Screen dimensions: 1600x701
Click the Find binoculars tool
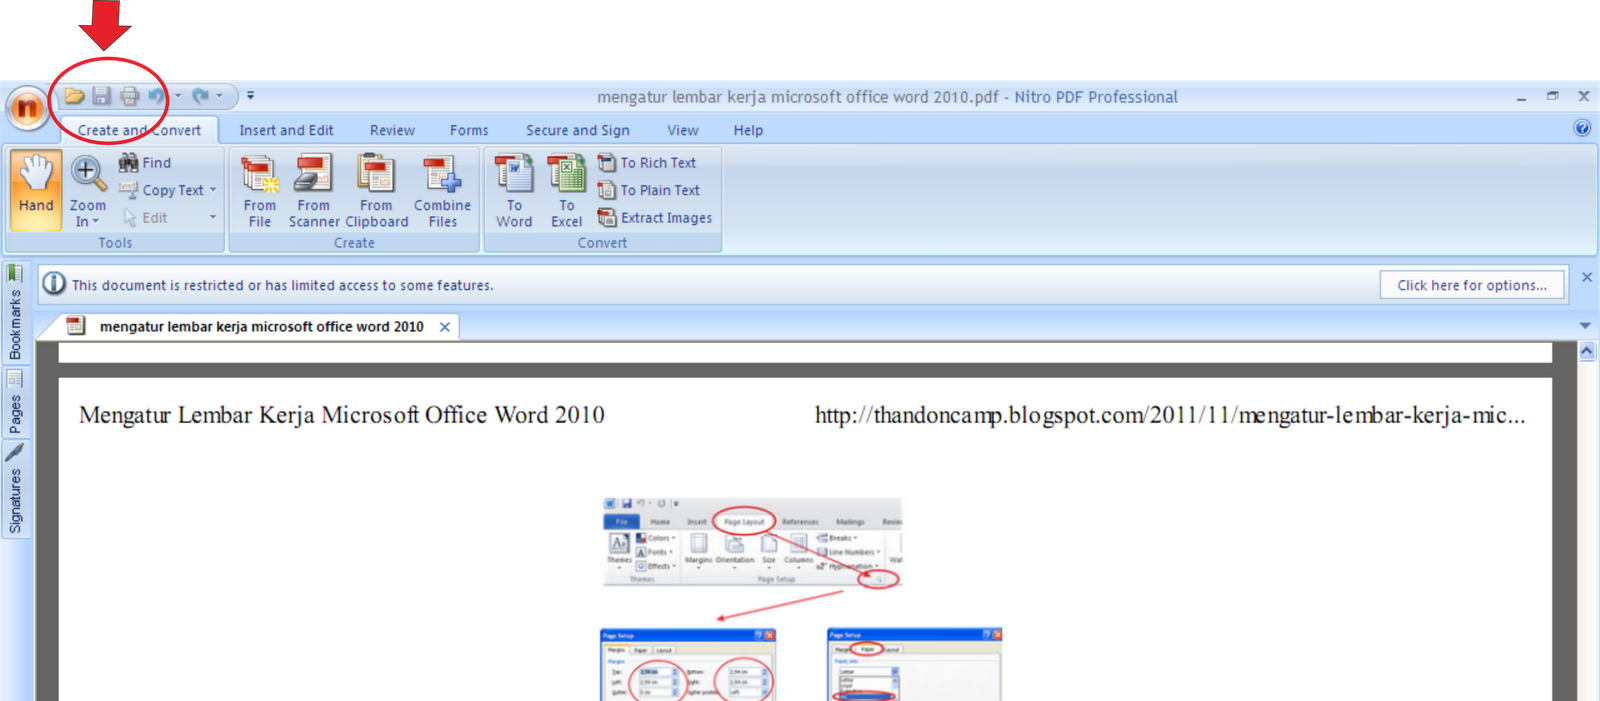coord(145,162)
